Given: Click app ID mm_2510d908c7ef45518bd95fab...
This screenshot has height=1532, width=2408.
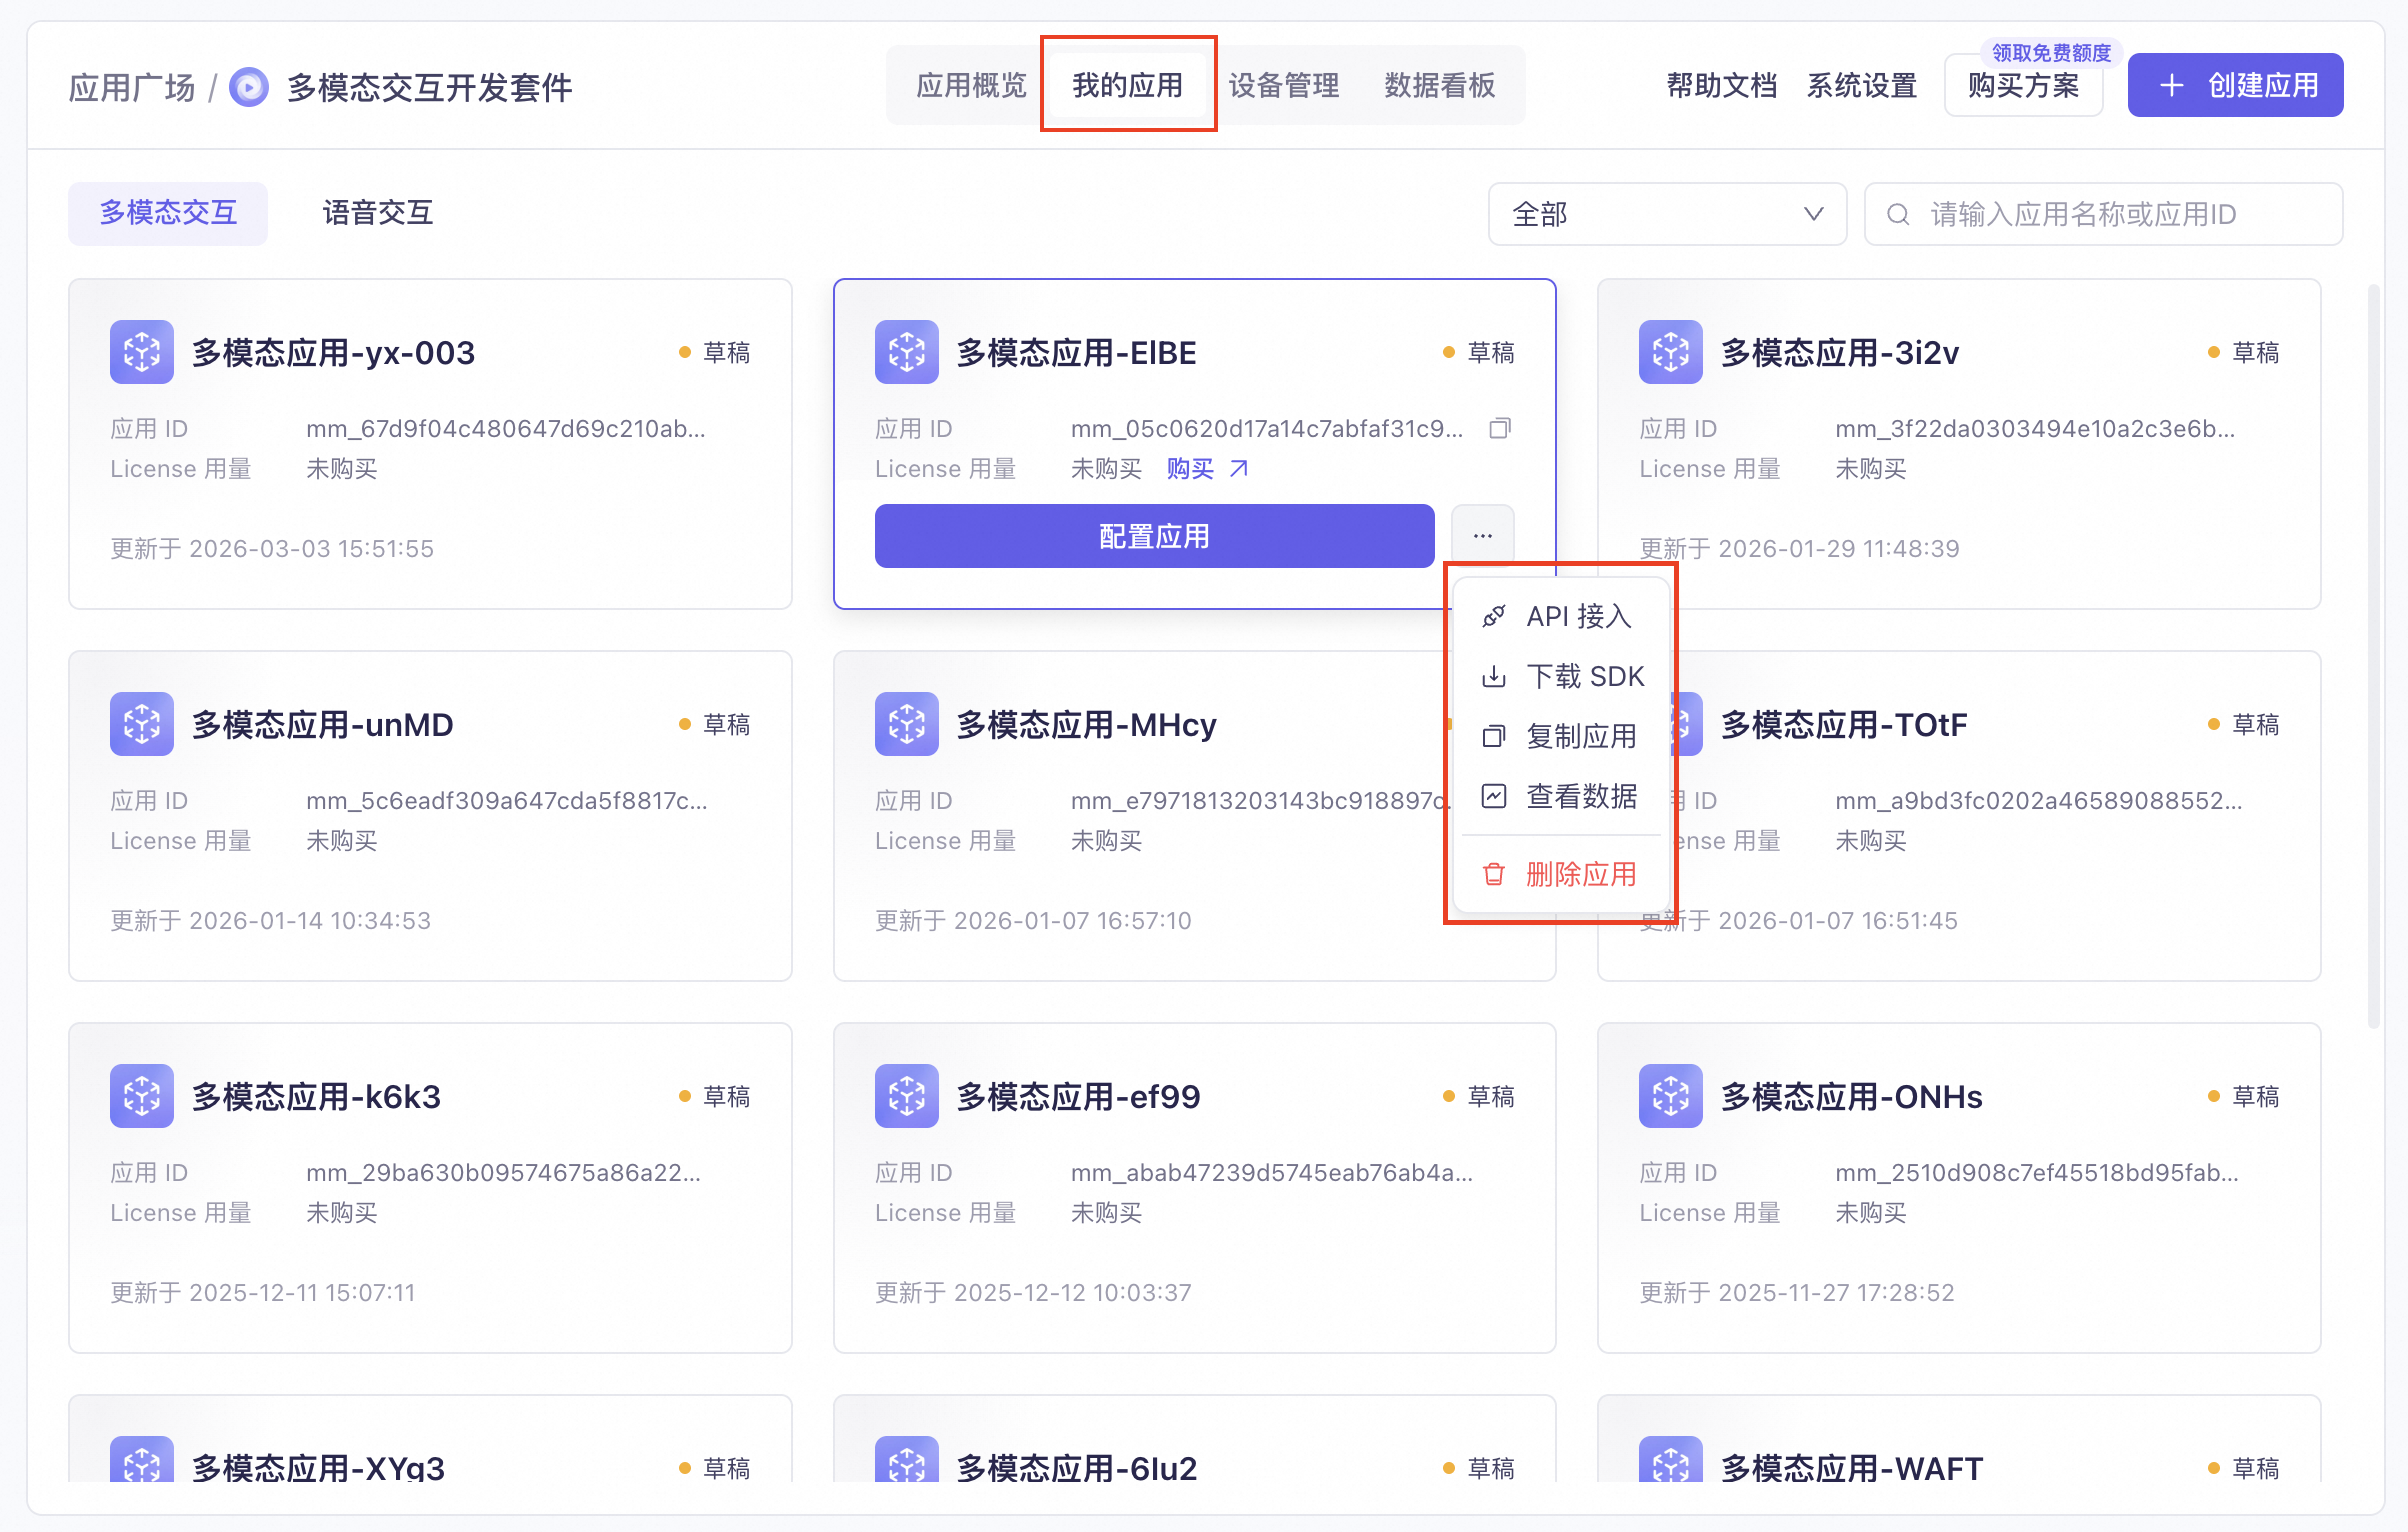Looking at the screenshot, I should pos(2037,1173).
